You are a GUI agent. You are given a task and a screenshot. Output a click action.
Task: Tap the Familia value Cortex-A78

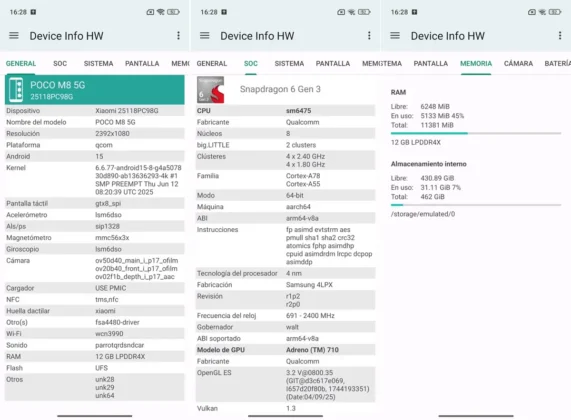tap(303, 176)
